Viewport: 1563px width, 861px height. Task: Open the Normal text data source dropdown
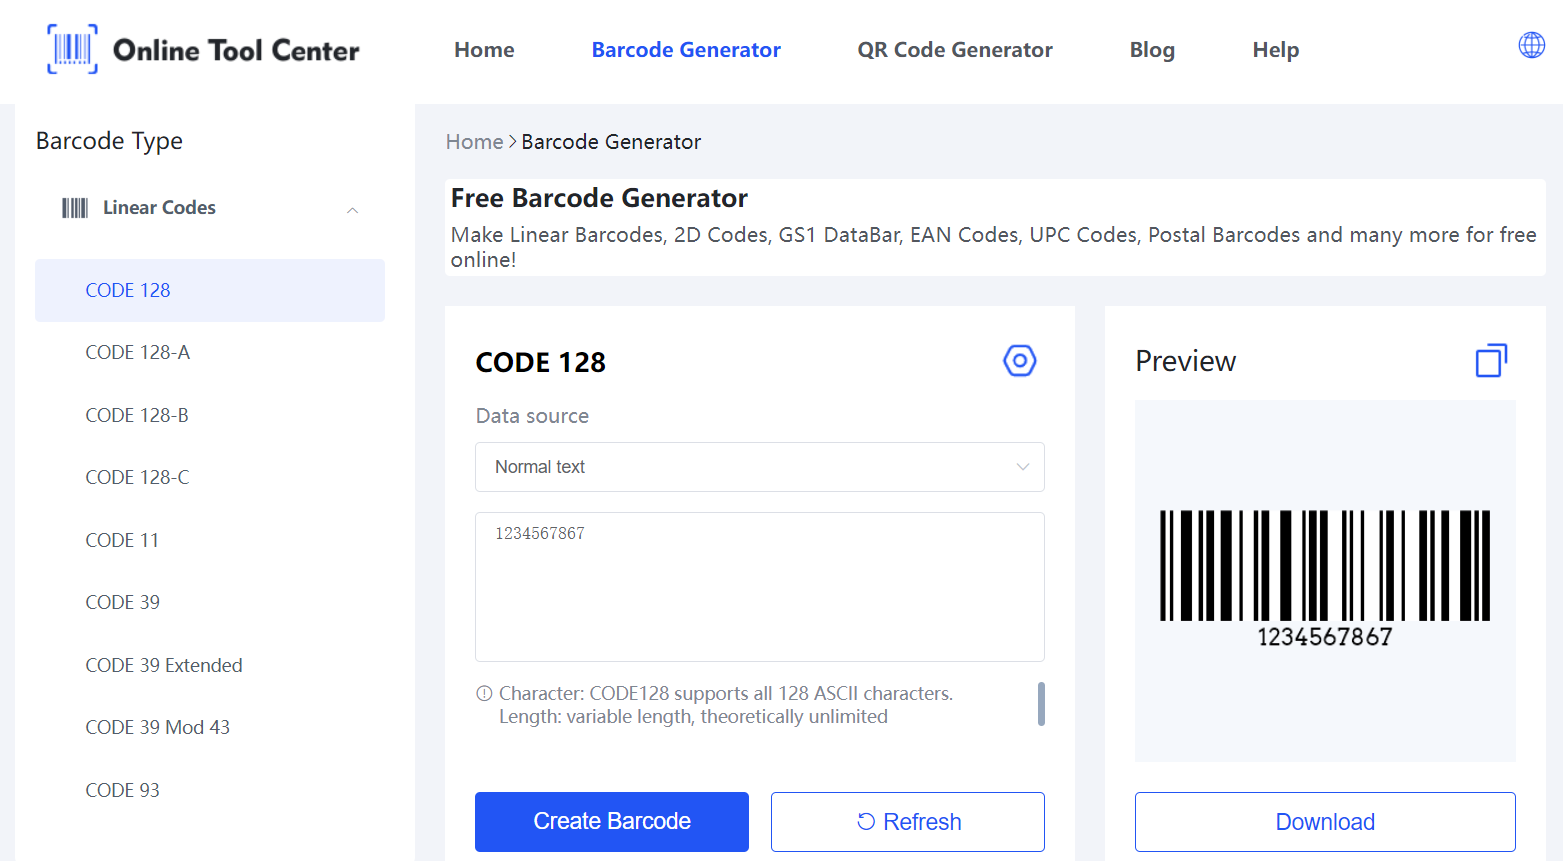[759, 467]
